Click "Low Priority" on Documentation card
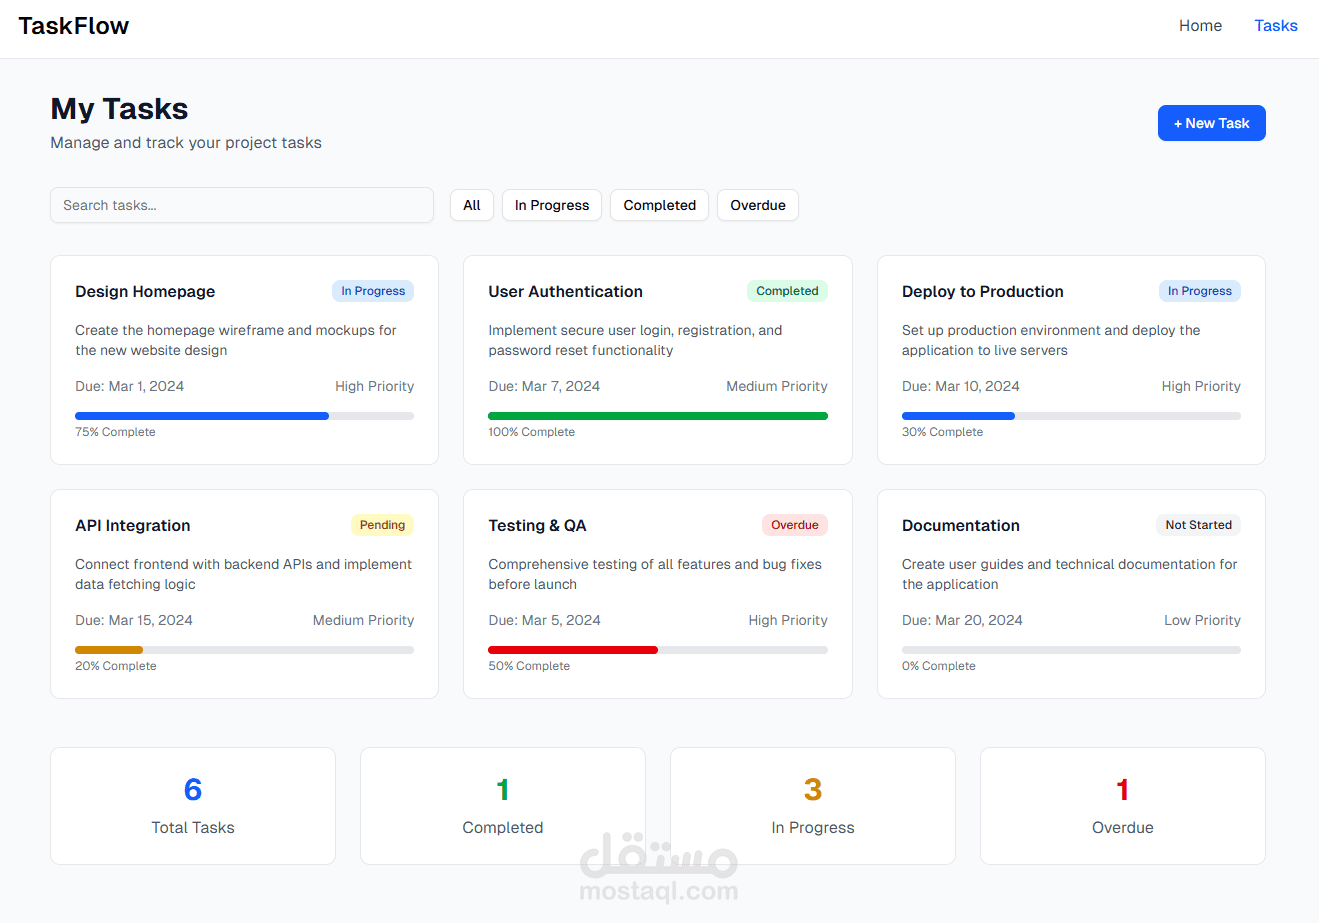This screenshot has width=1319, height=923. pos(1202,620)
